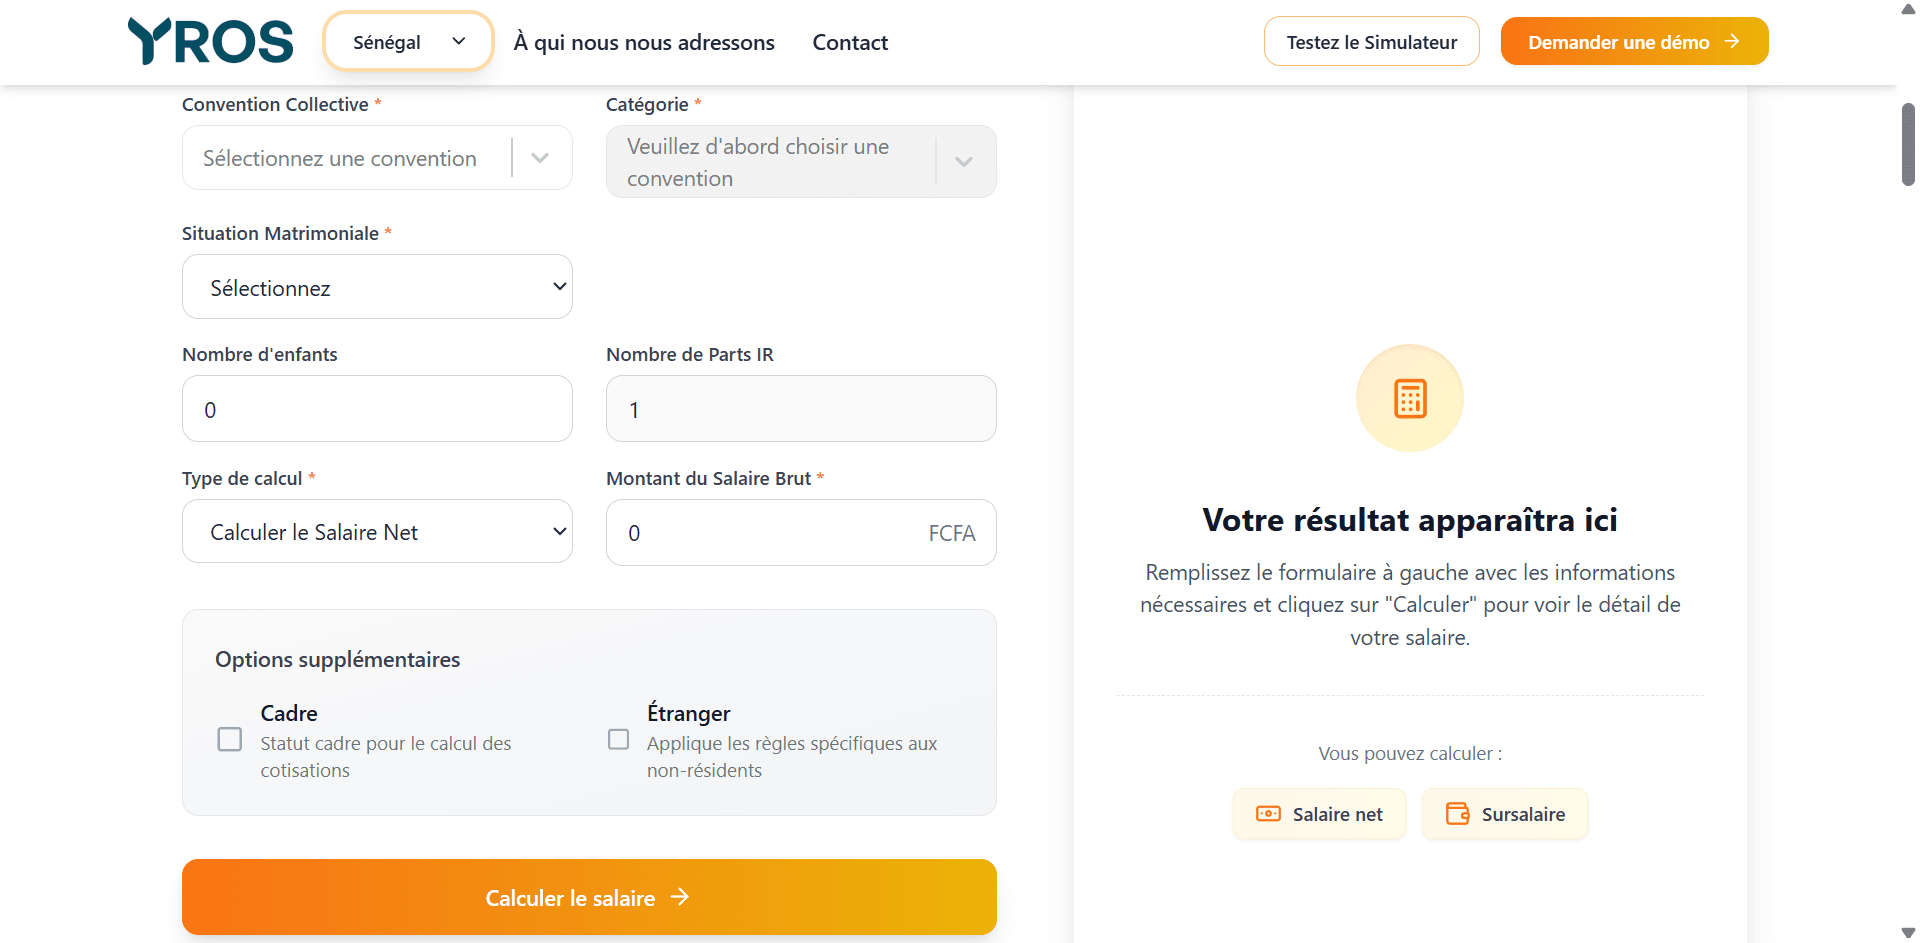The image size is (1920, 943).
Task: Click the vertical scrollbar thumb
Action: pyautogui.click(x=1906, y=143)
